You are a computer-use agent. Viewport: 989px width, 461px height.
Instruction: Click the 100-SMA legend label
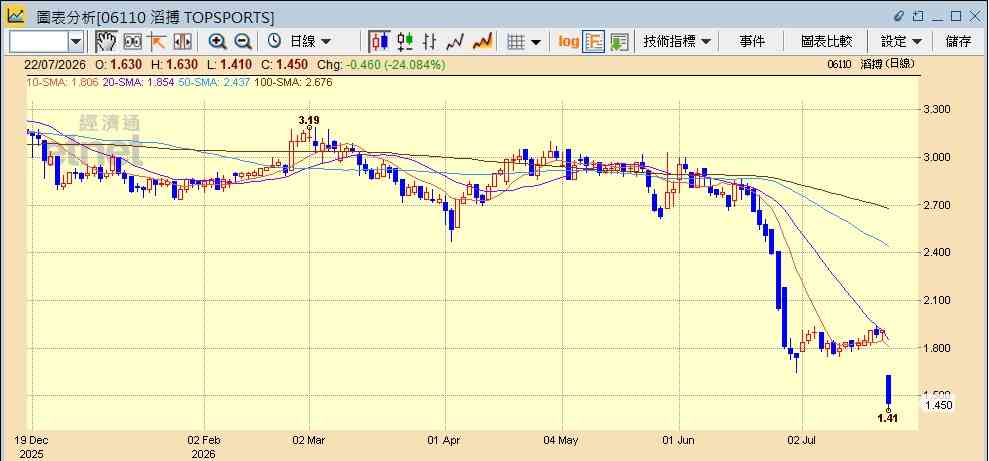tap(293, 82)
